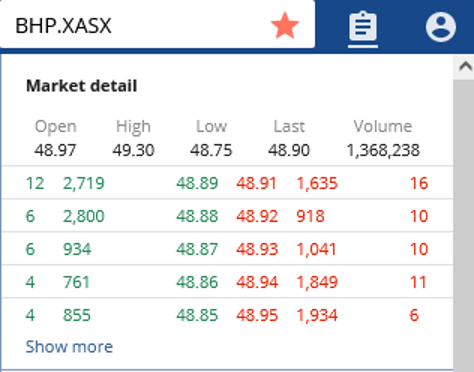Toggle the favorite star for BHP.XASX
The image size is (474, 372).
(x=285, y=26)
